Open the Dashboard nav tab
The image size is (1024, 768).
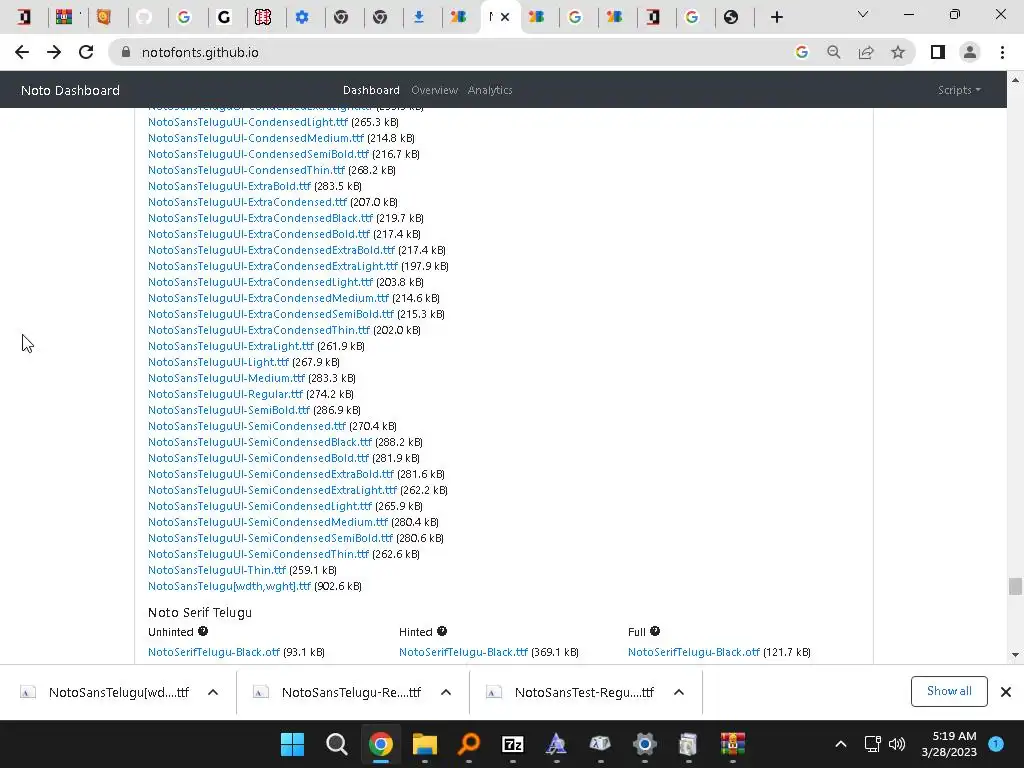pos(371,90)
